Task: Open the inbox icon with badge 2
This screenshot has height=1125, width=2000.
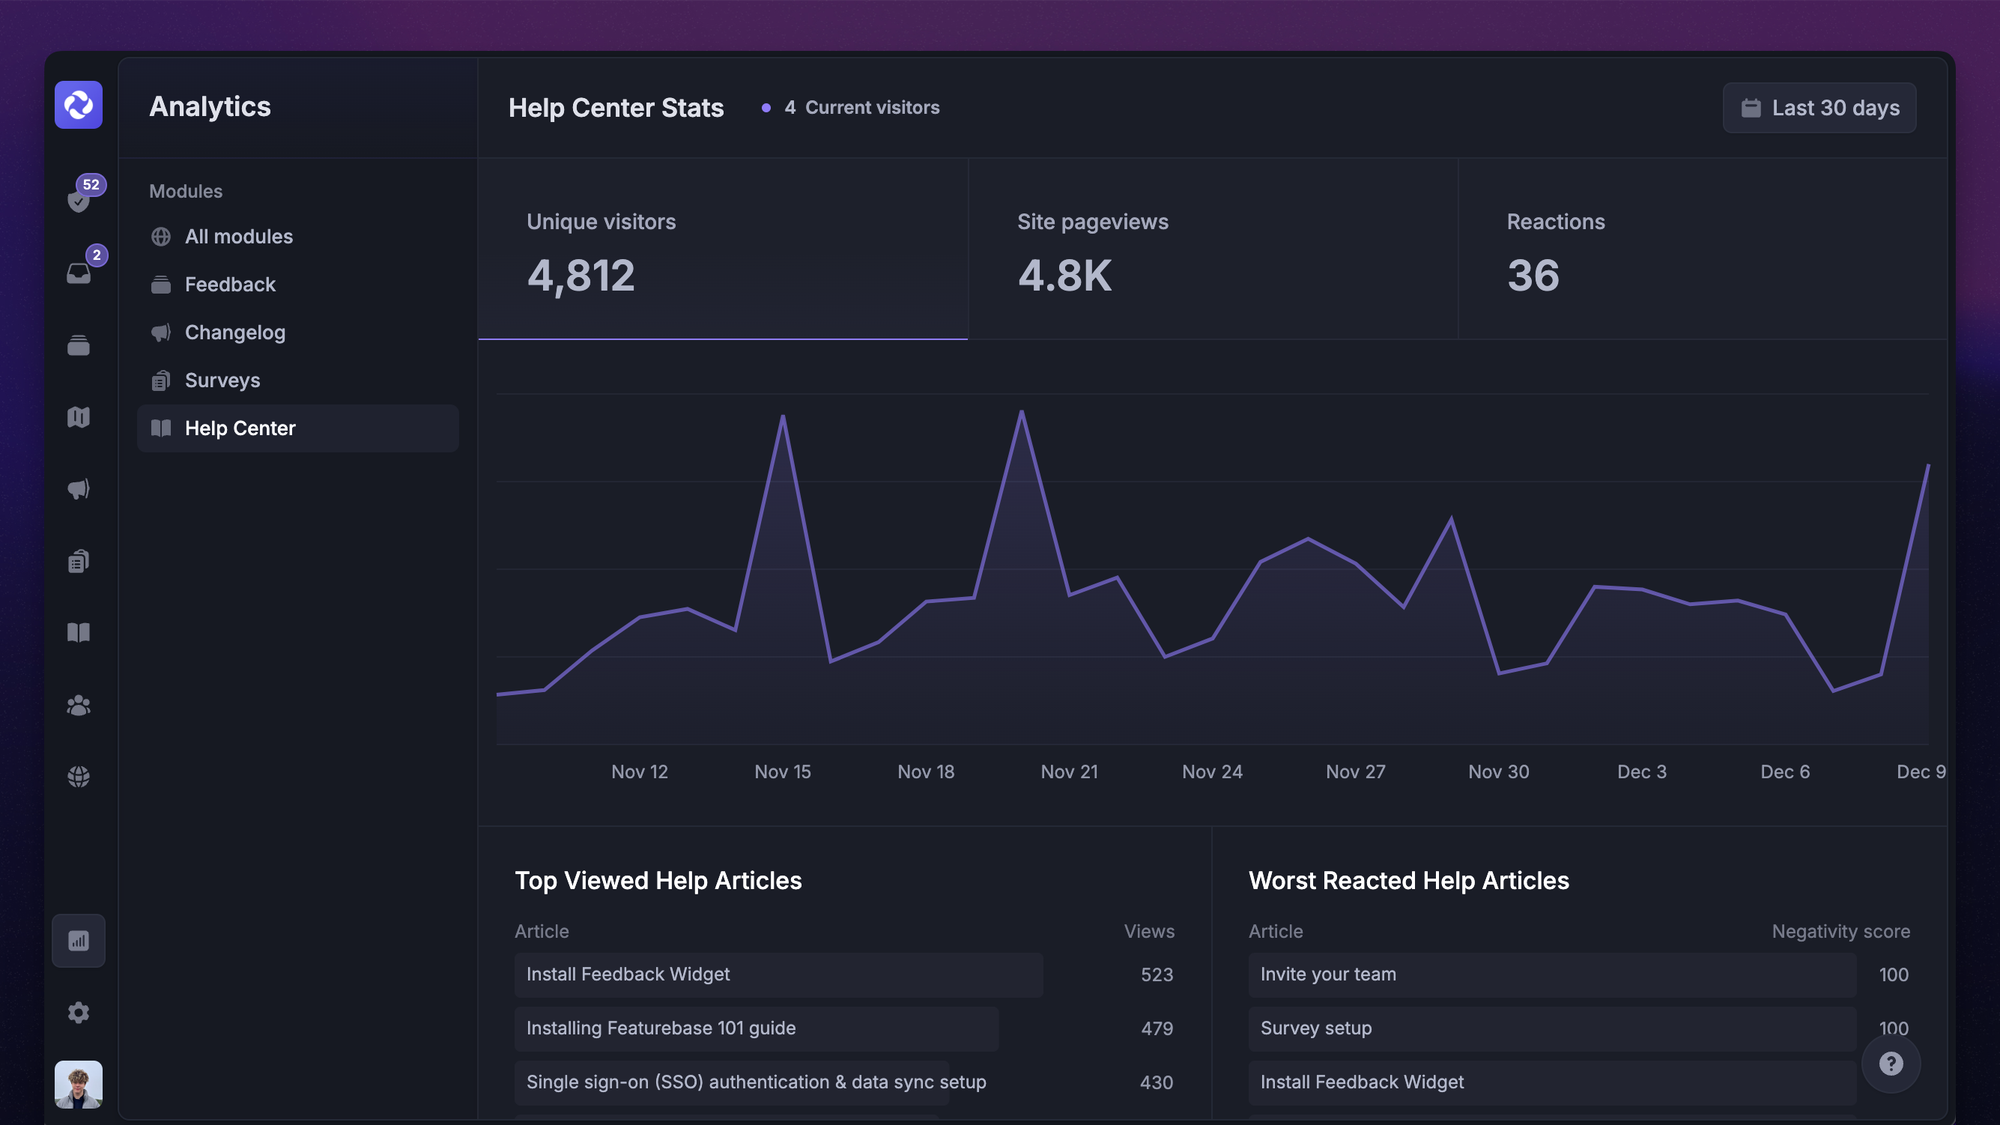Action: 79,273
